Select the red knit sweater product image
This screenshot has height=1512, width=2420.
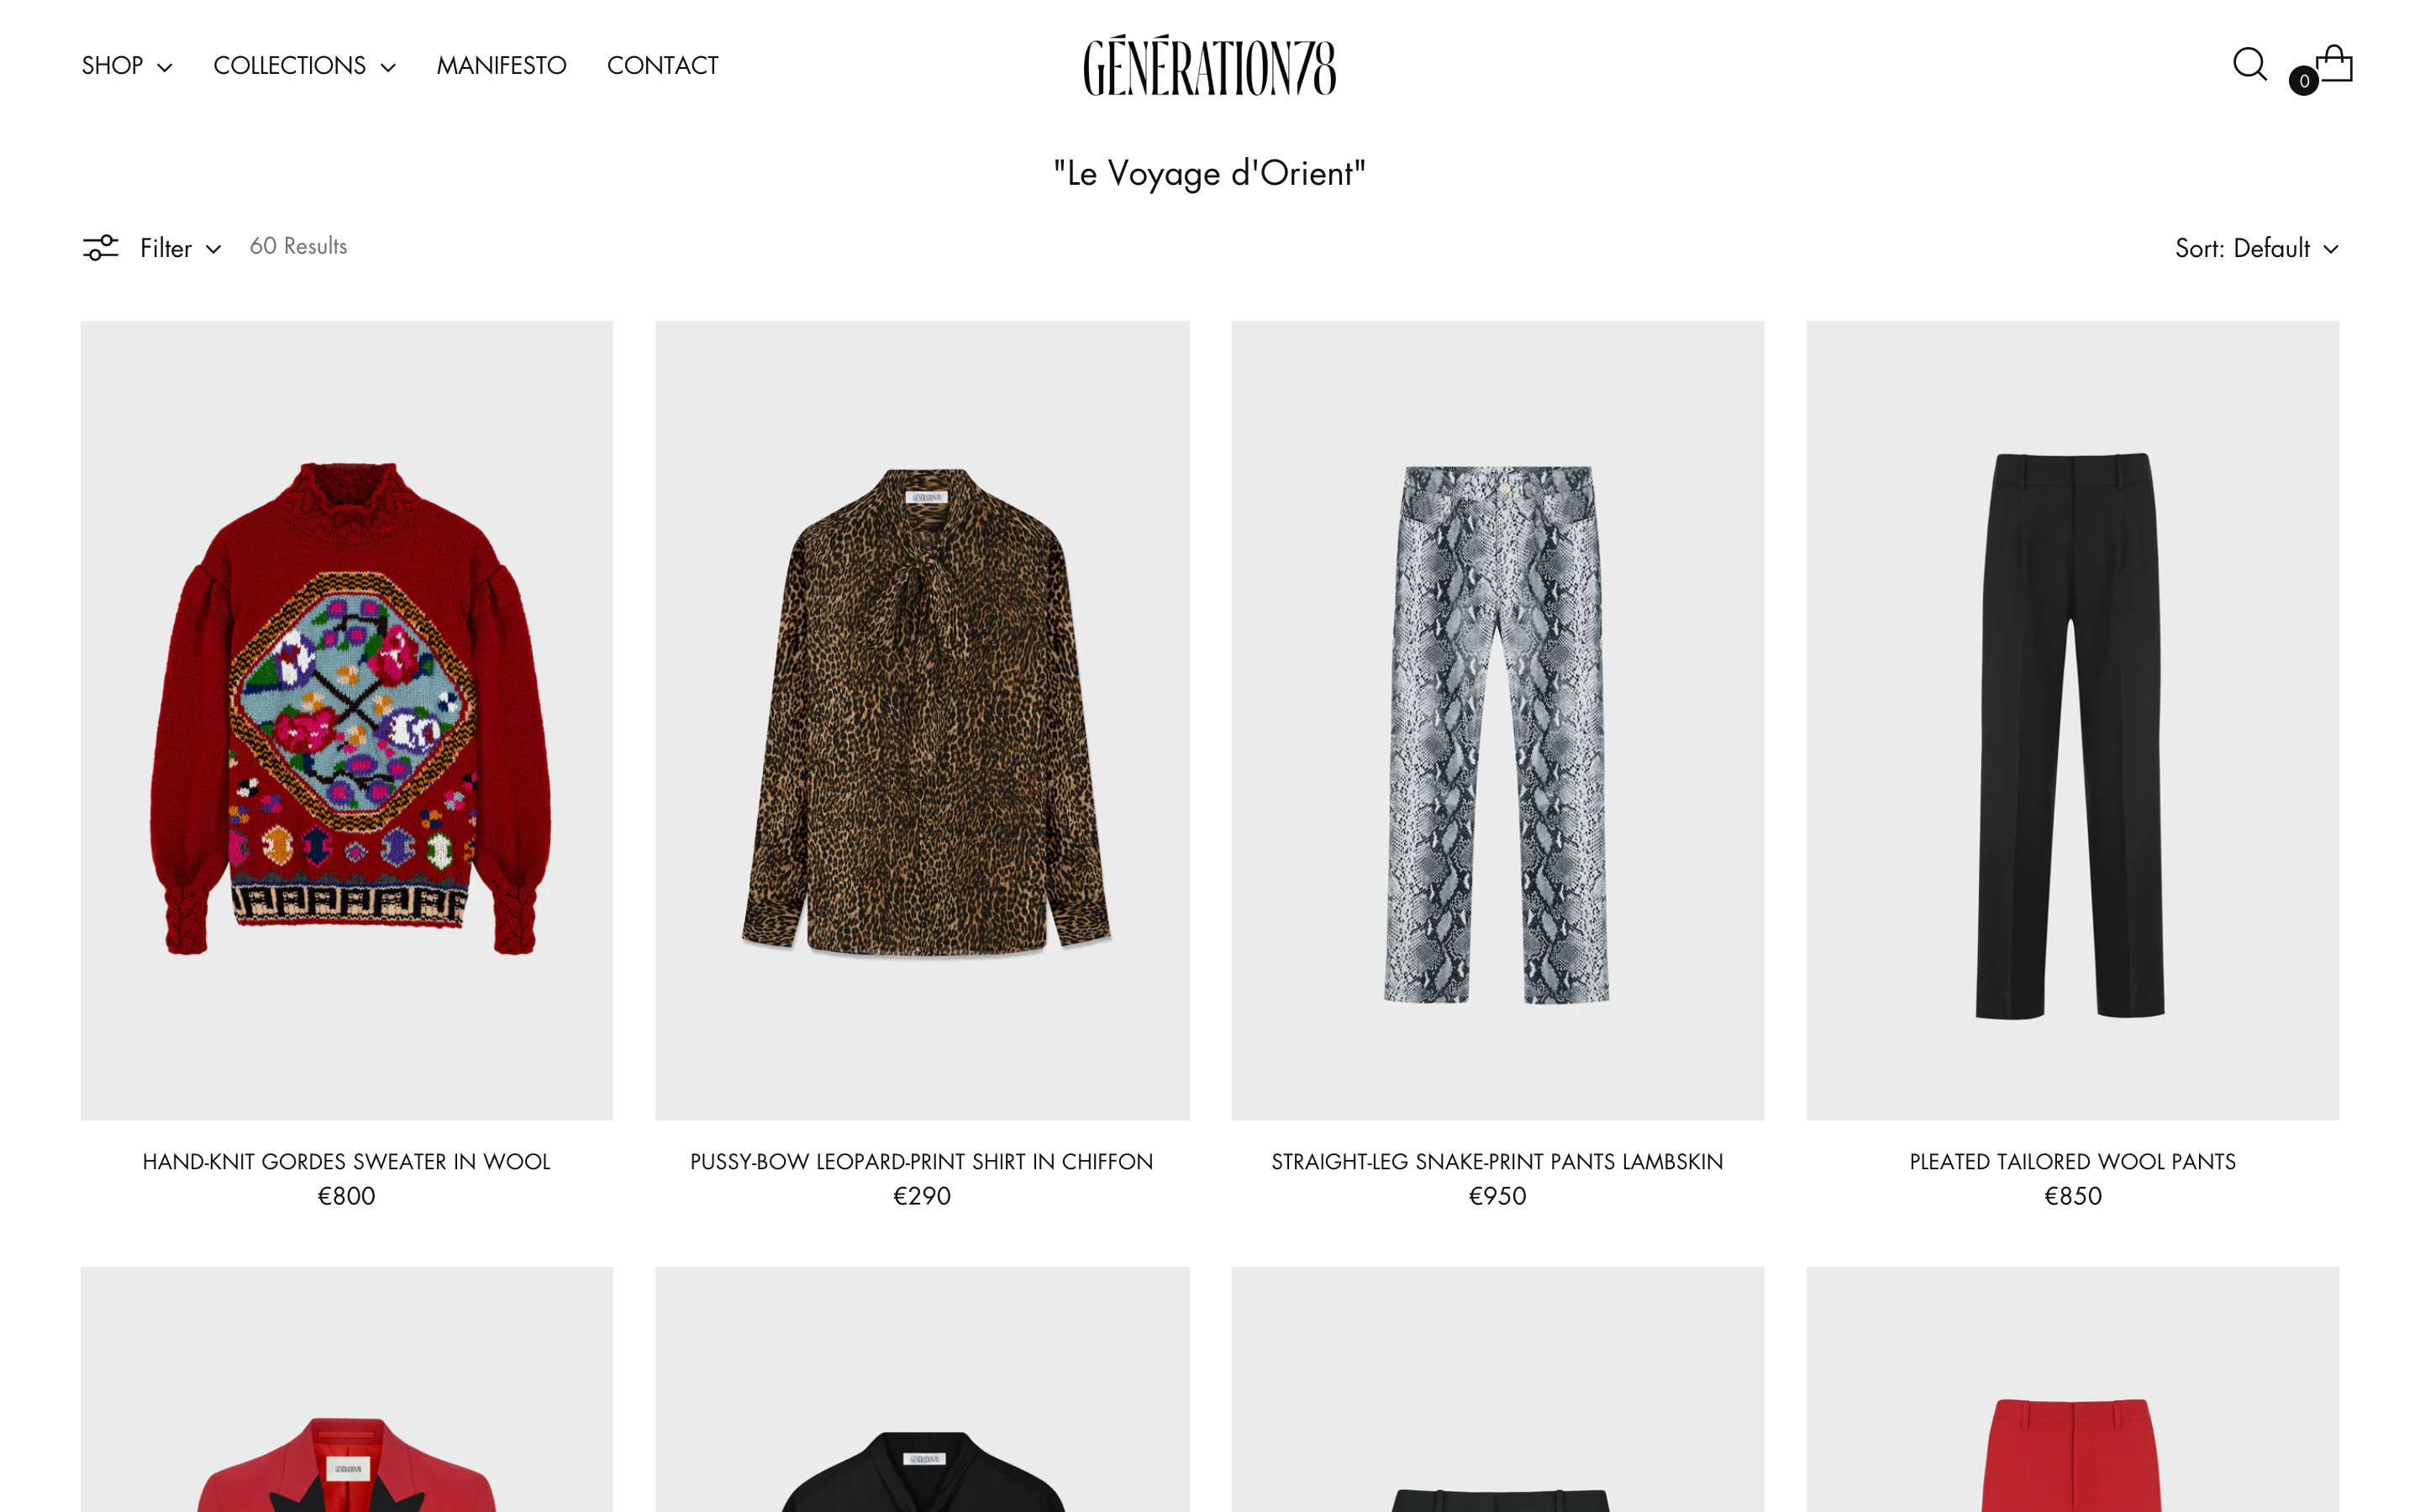coord(346,720)
